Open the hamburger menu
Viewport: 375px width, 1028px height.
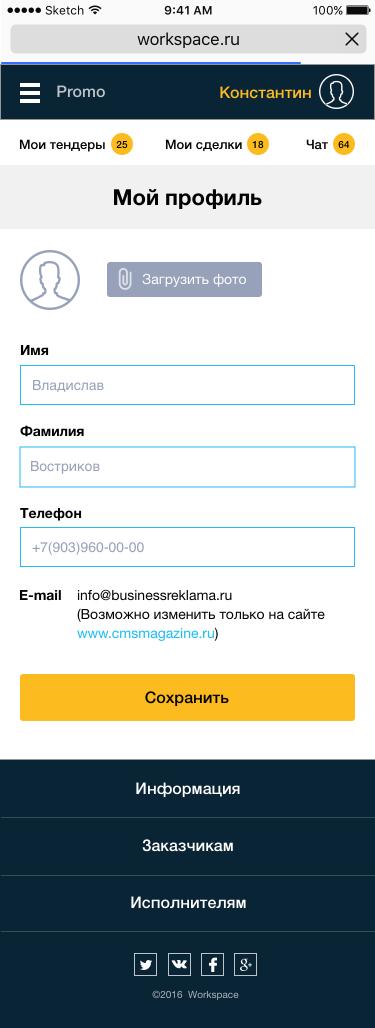[x=30, y=92]
